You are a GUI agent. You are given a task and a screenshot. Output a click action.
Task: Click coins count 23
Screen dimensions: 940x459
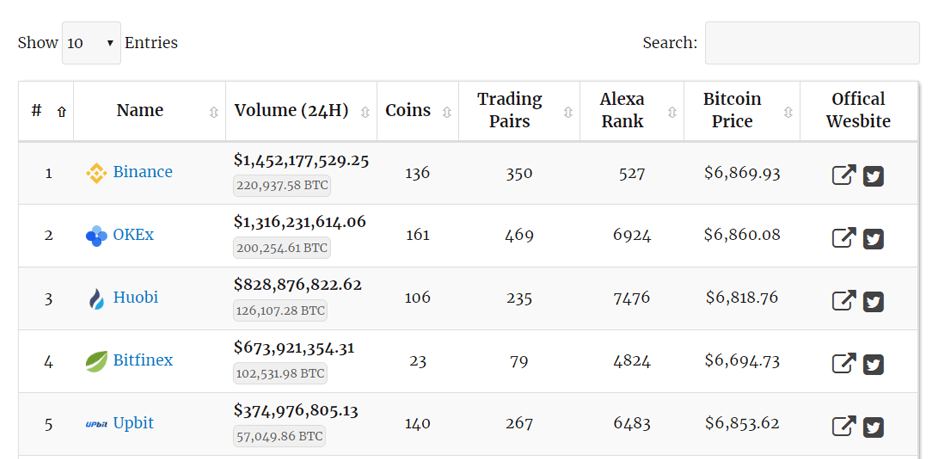coord(418,361)
